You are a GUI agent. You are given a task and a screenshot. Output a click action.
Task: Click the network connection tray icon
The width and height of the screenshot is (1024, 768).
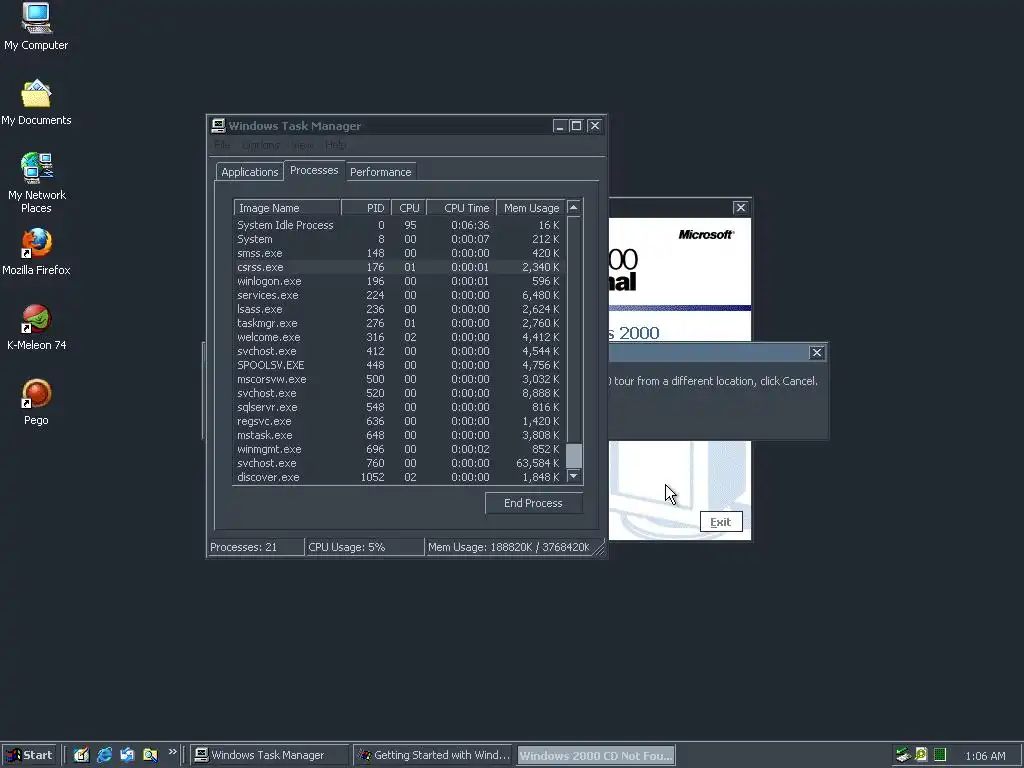903,755
